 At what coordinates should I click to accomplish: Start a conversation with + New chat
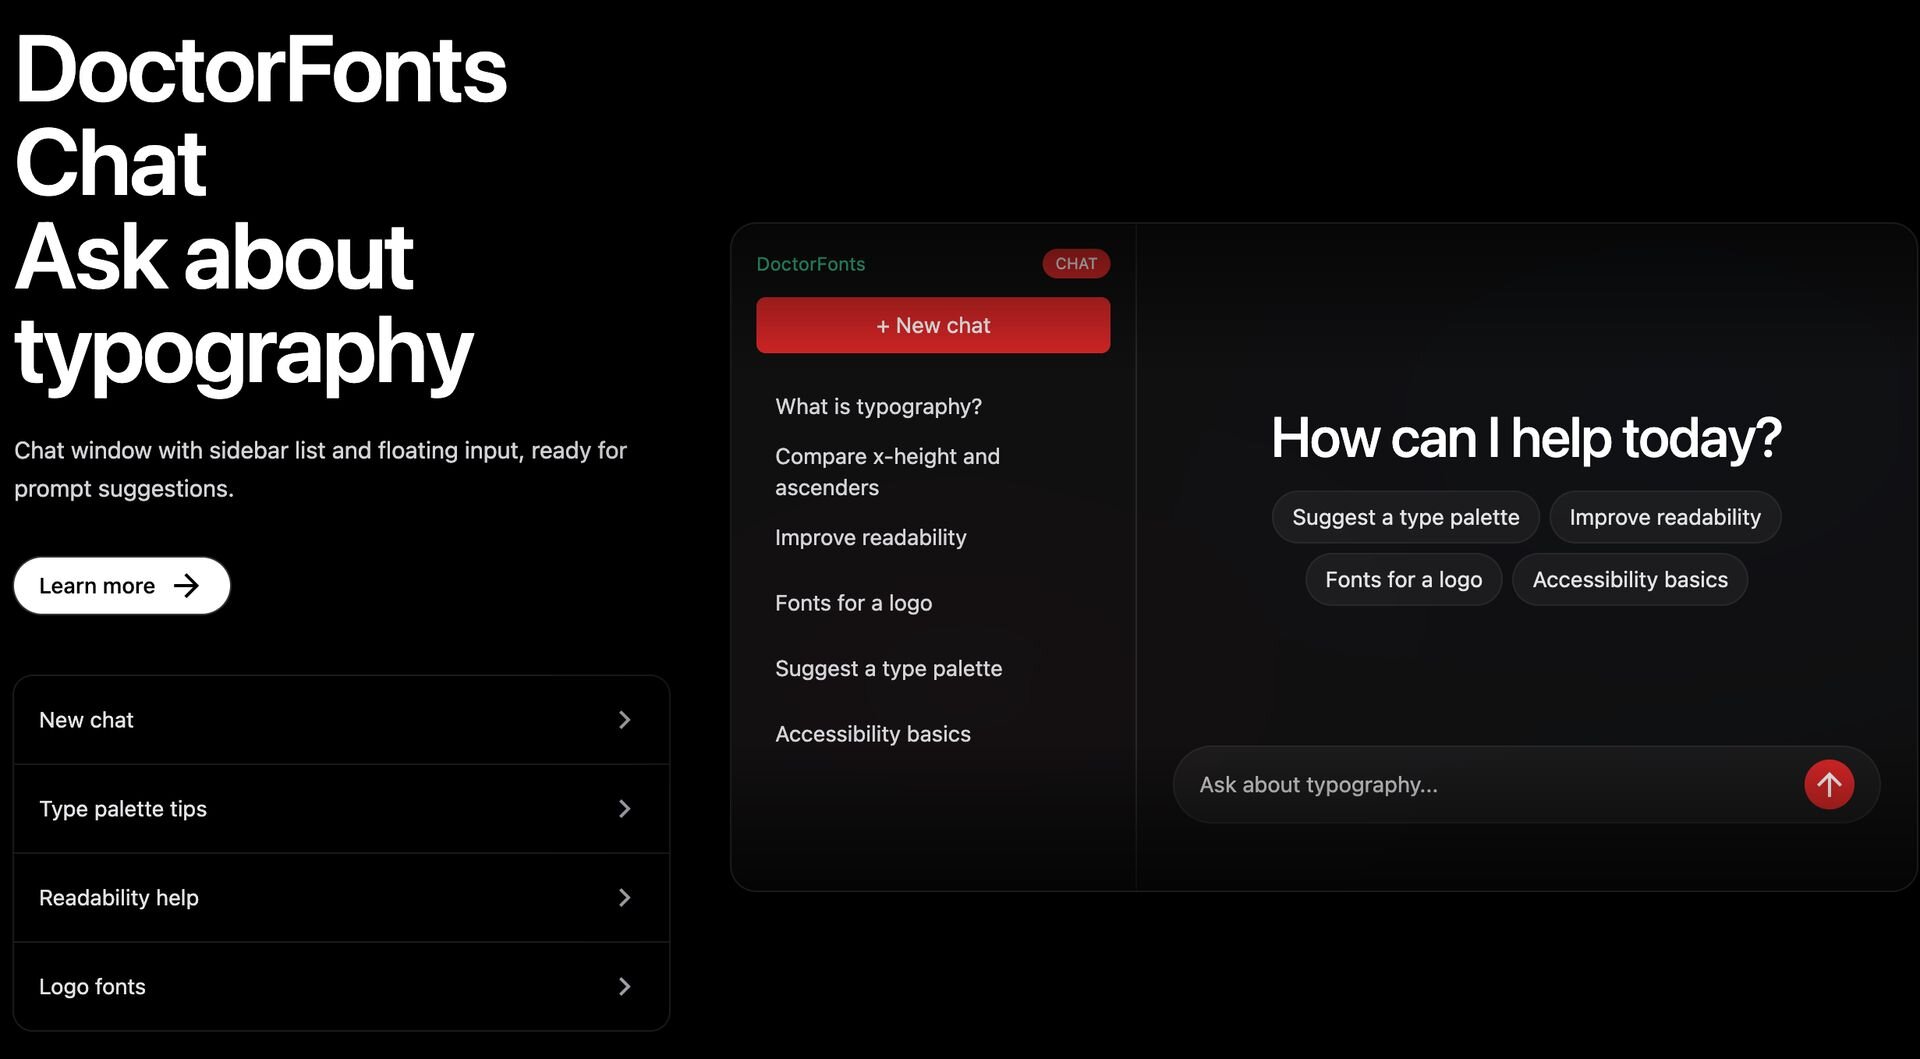(x=932, y=325)
